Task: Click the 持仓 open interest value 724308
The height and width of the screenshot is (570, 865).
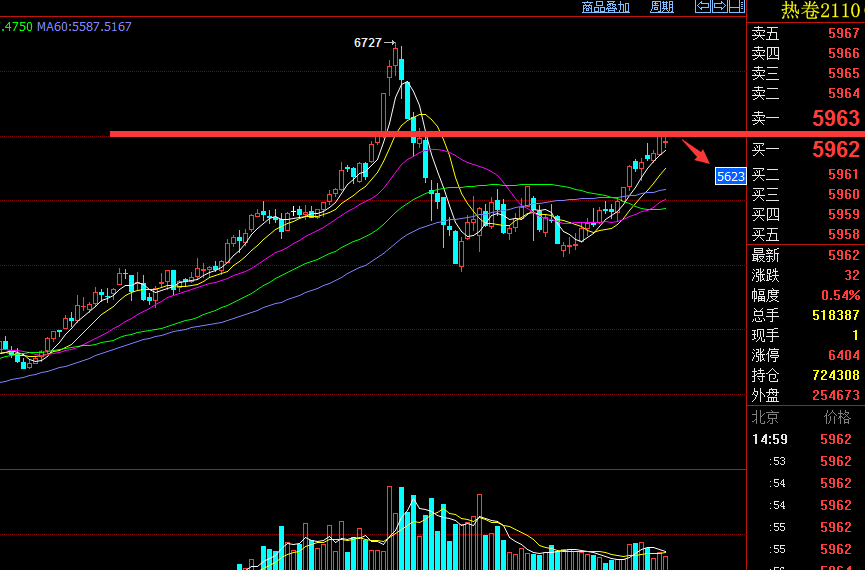Action: (835, 375)
